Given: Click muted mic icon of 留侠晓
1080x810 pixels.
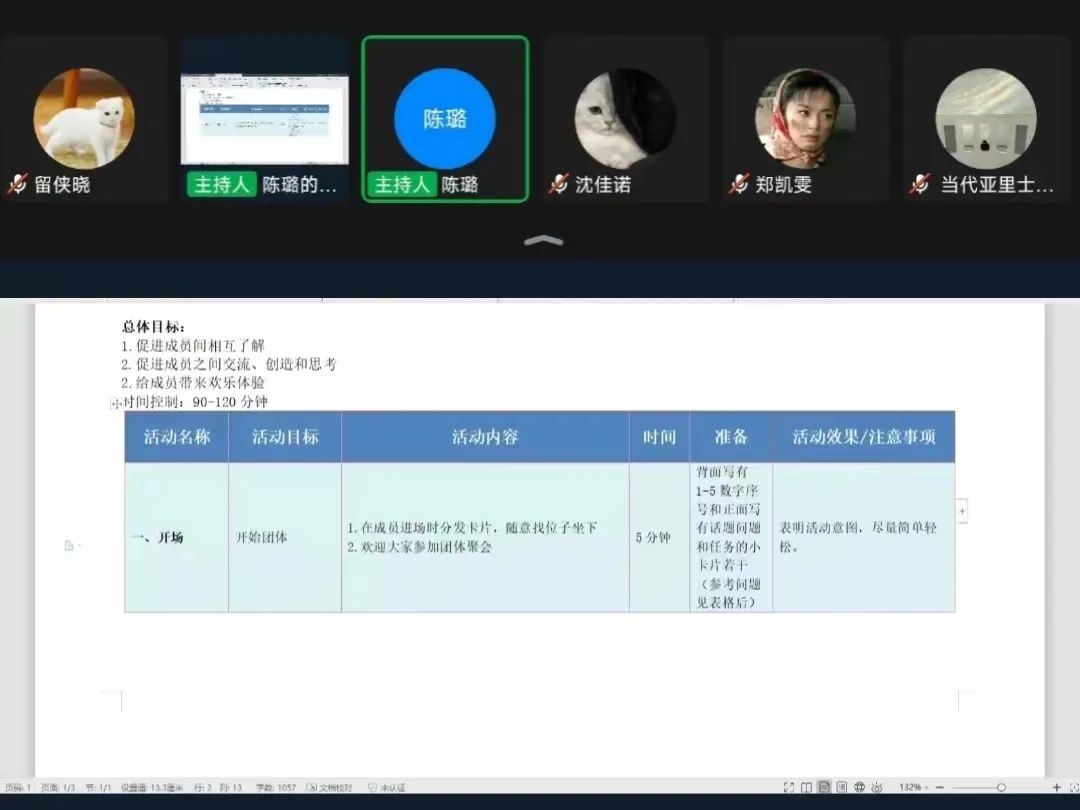Looking at the screenshot, I should pos(17,185).
